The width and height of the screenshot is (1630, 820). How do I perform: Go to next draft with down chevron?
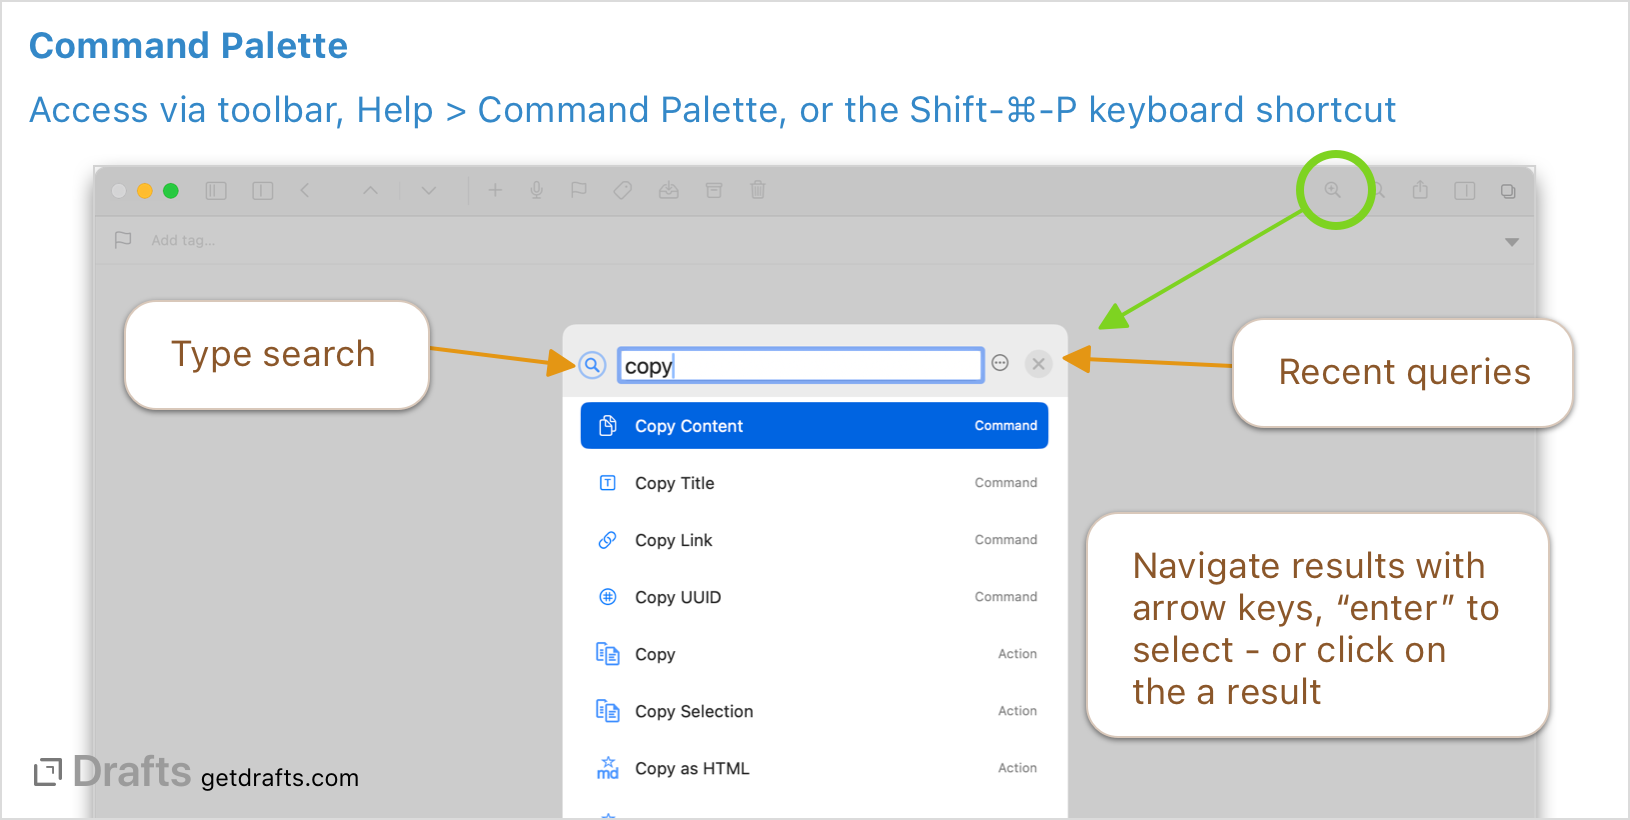click(x=429, y=190)
